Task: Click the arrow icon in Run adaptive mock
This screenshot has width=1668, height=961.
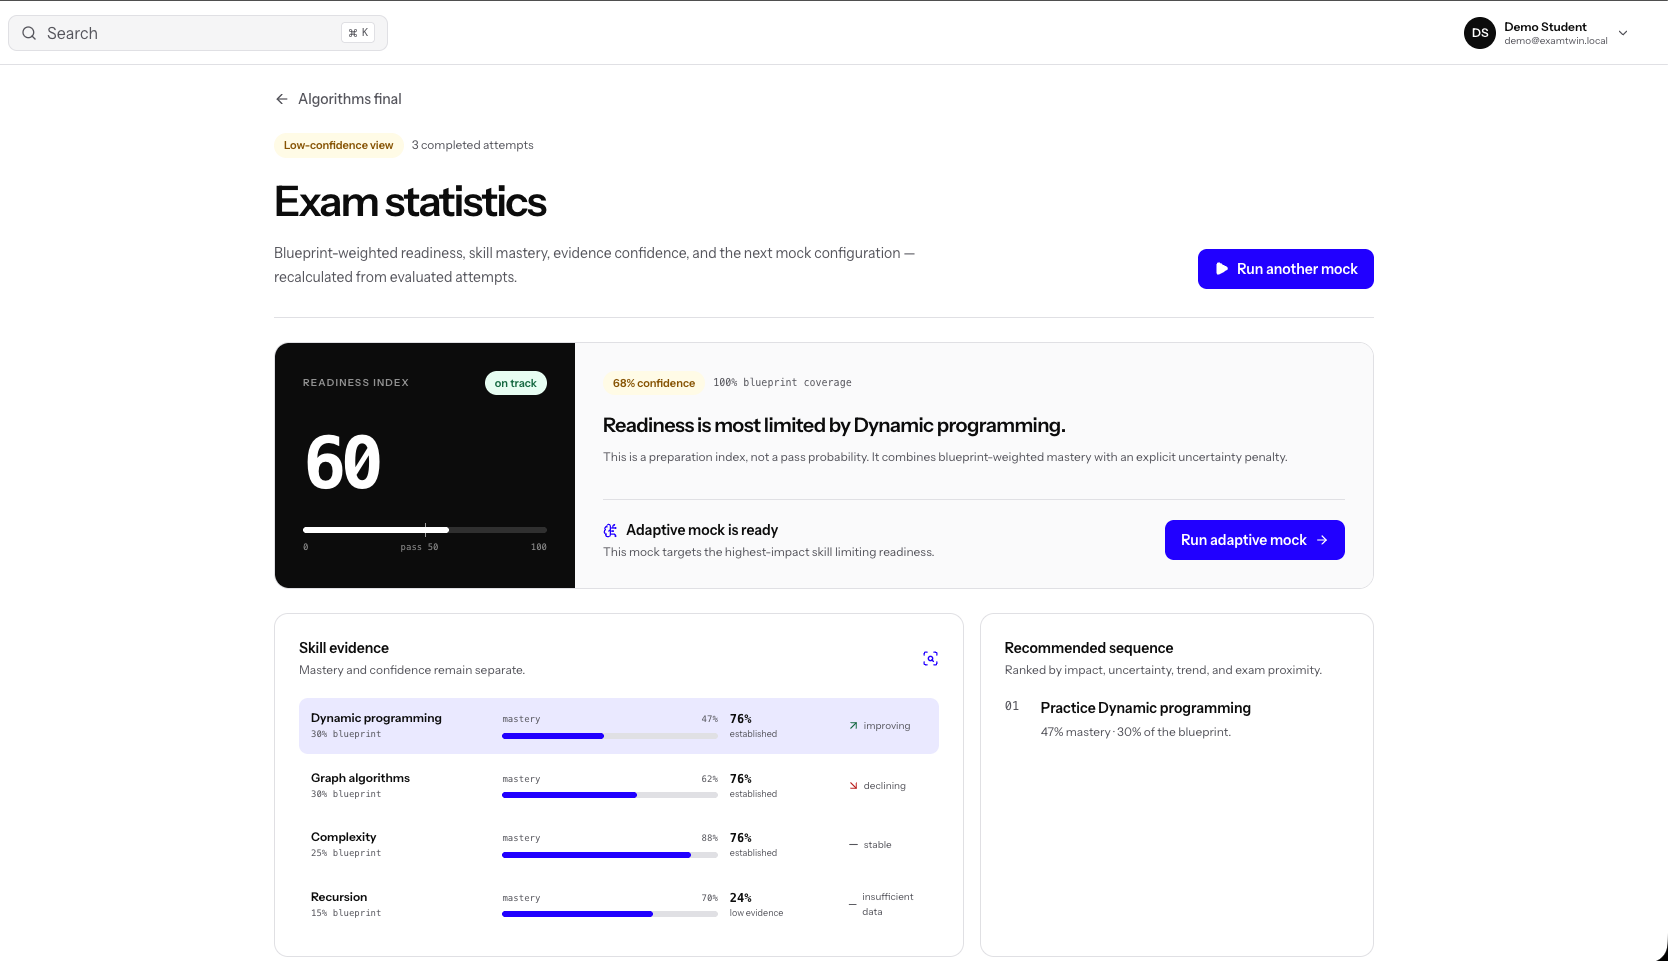Action: click(x=1322, y=540)
